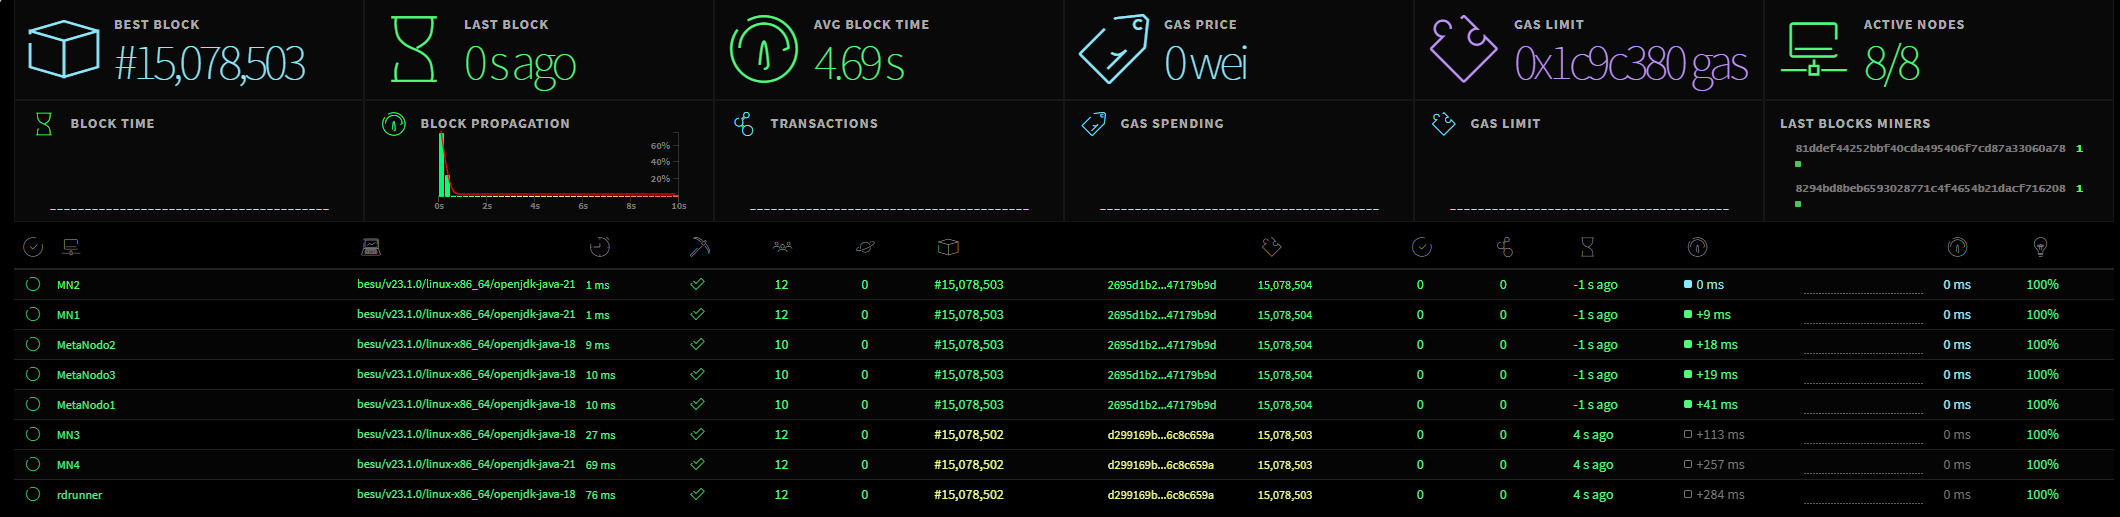Sort by pinned column check-circle header icon
Viewport: 2120px width, 517px height.
pyautogui.click(x=33, y=247)
